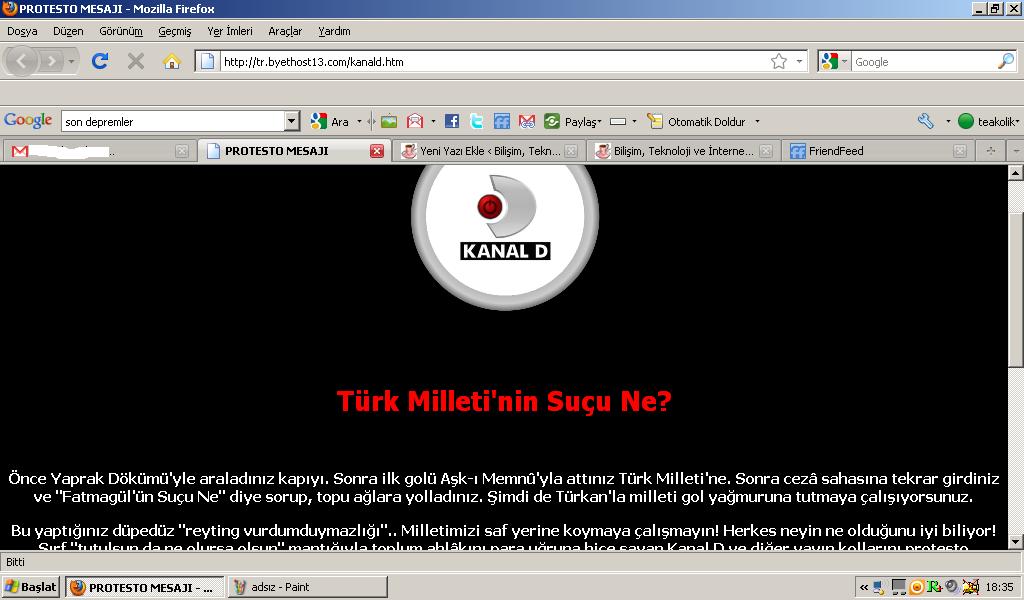Open the Görünüm menu

(x=121, y=31)
